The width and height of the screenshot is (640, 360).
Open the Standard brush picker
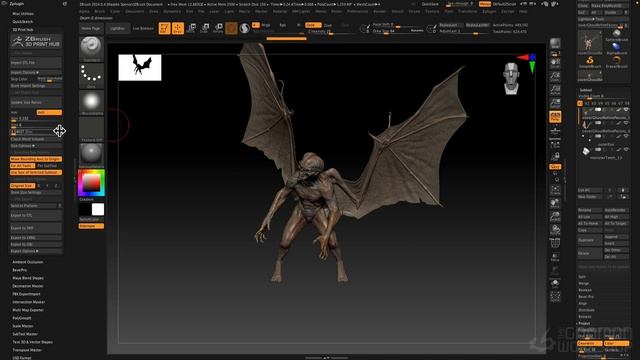(91, 49)
